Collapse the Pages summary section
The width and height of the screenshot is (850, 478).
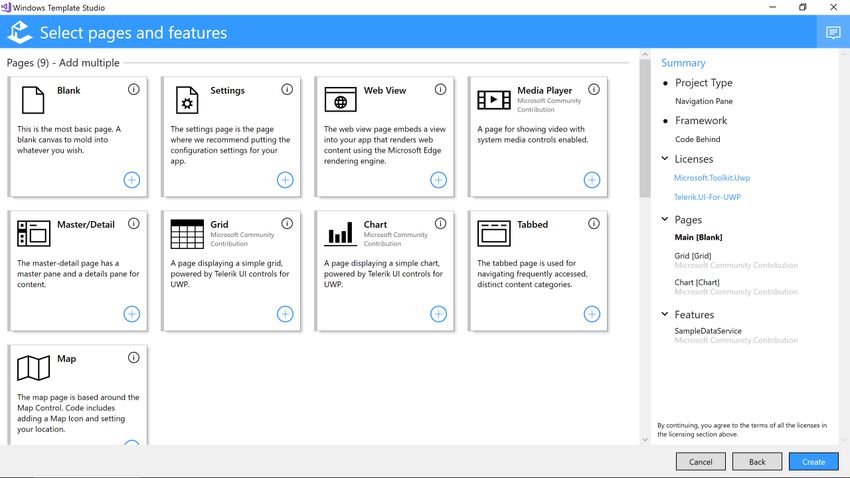tap(665, 219)
